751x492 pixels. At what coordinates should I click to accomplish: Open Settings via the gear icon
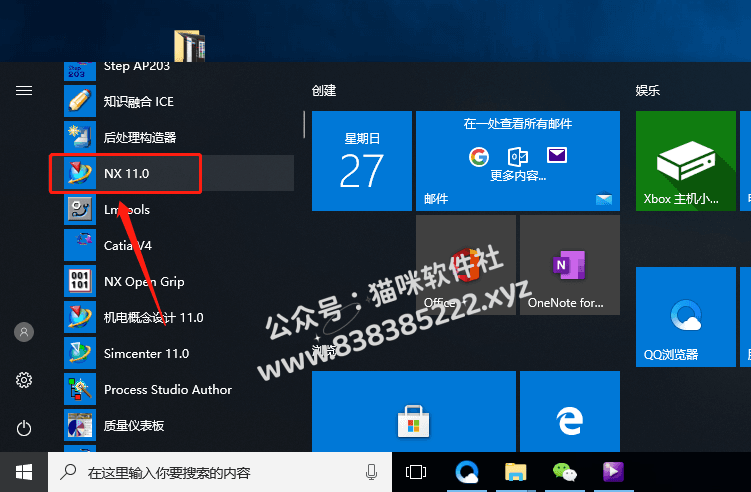click(24, 380)
